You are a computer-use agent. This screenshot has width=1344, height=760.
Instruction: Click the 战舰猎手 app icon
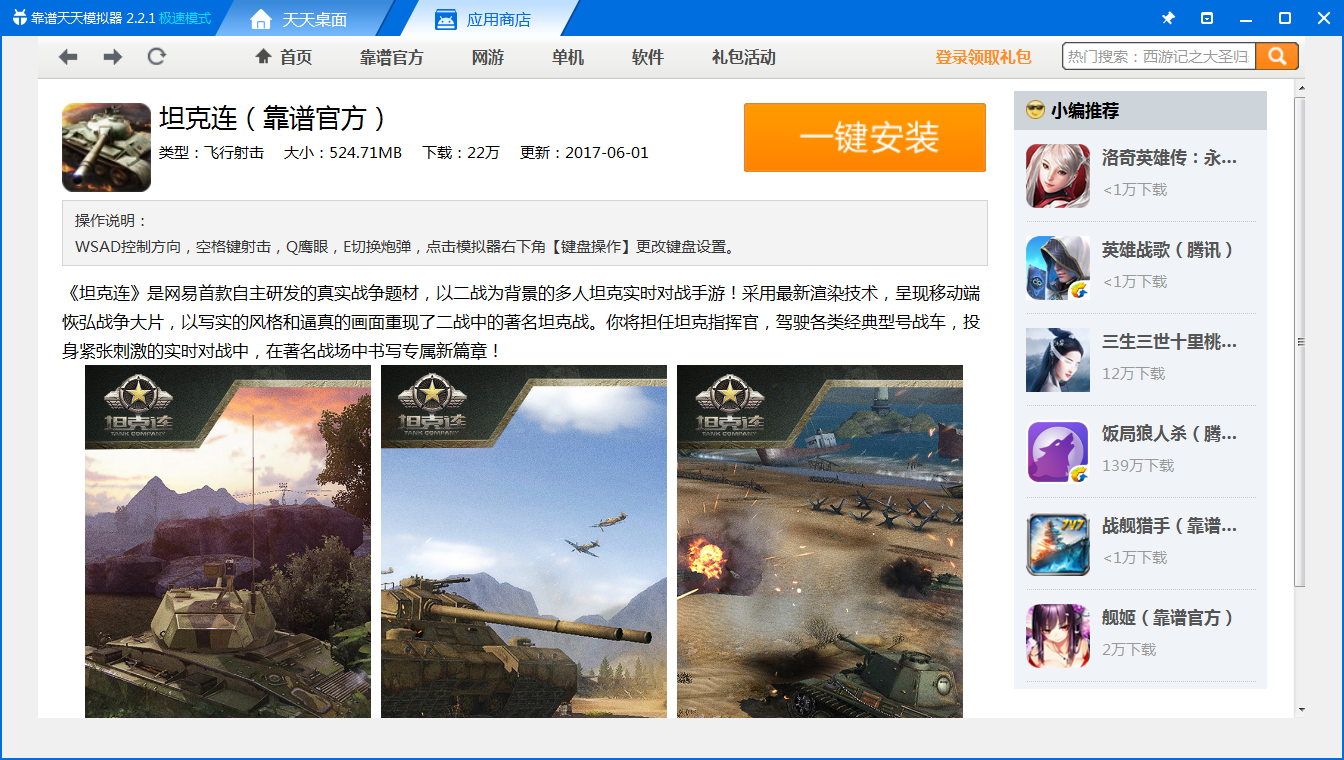click(x=1058, y=543)
